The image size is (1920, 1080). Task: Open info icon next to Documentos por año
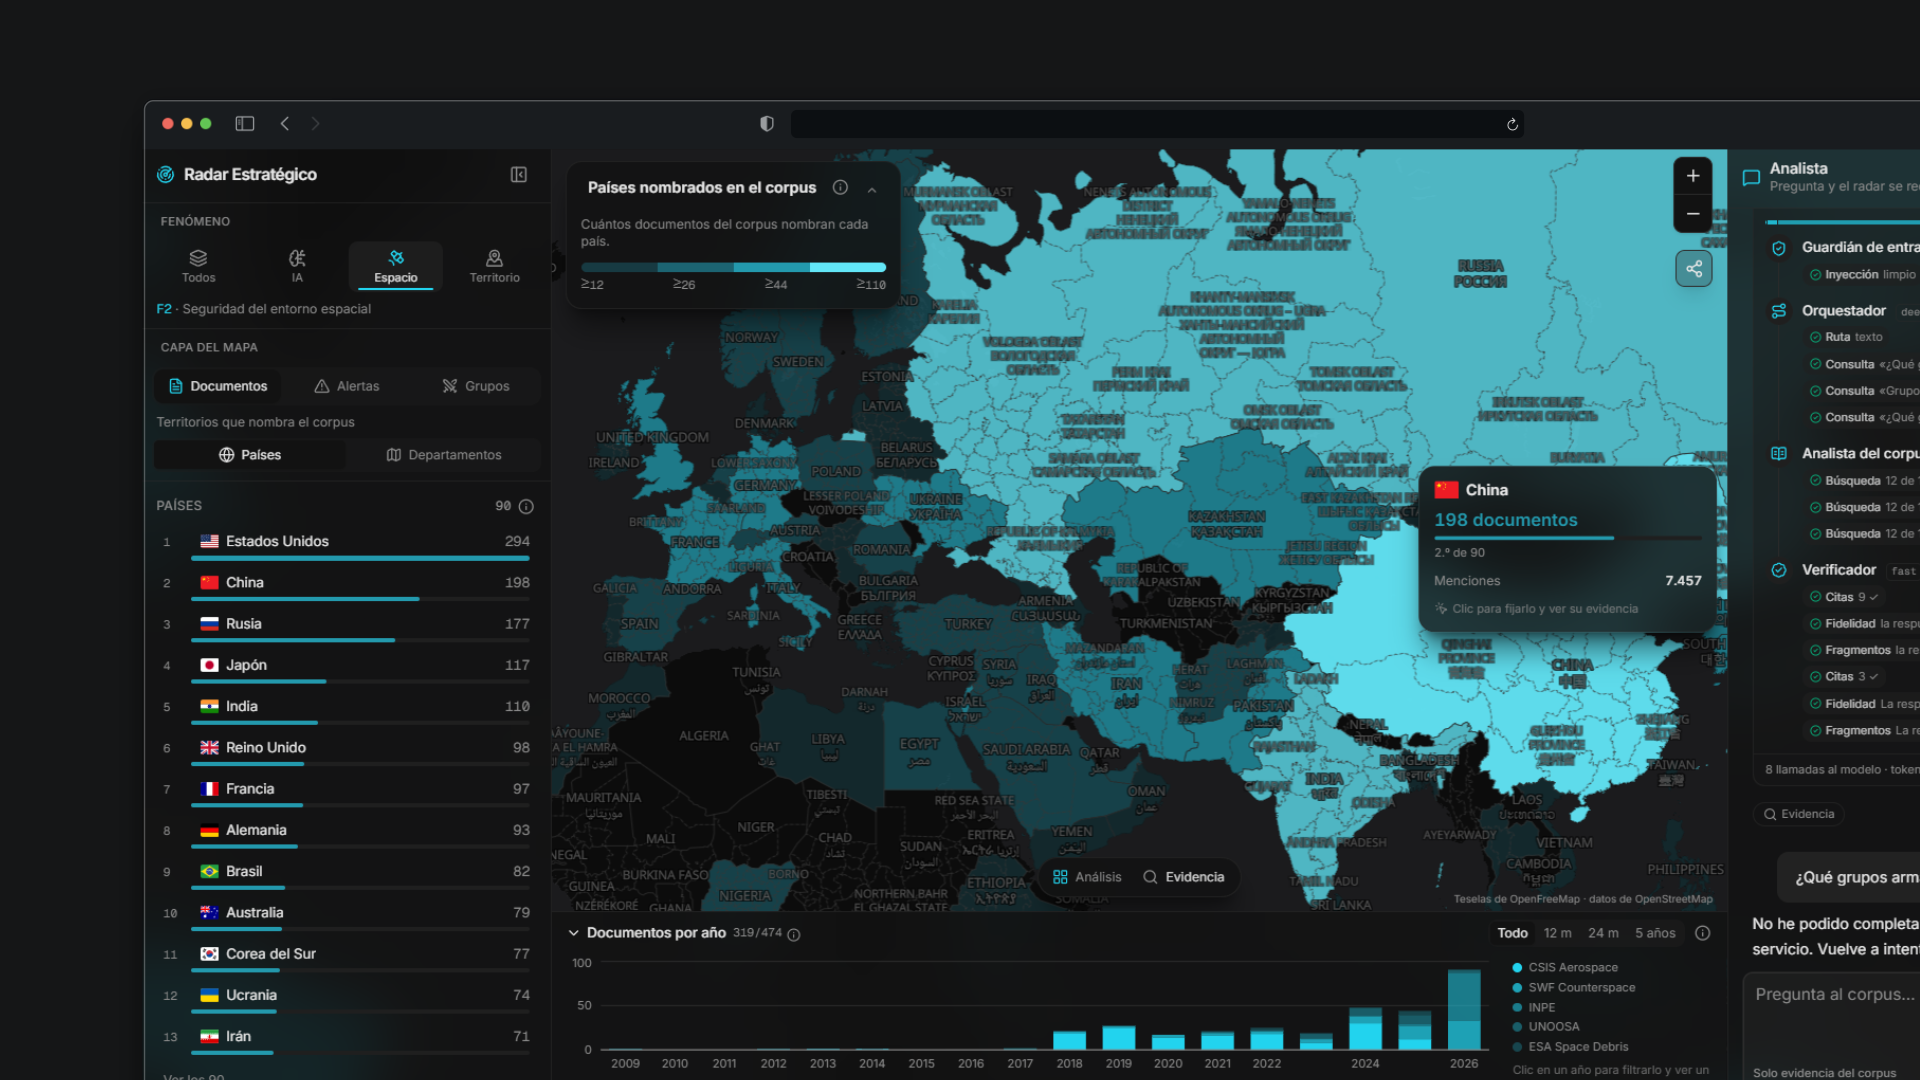tap(794, 935)
